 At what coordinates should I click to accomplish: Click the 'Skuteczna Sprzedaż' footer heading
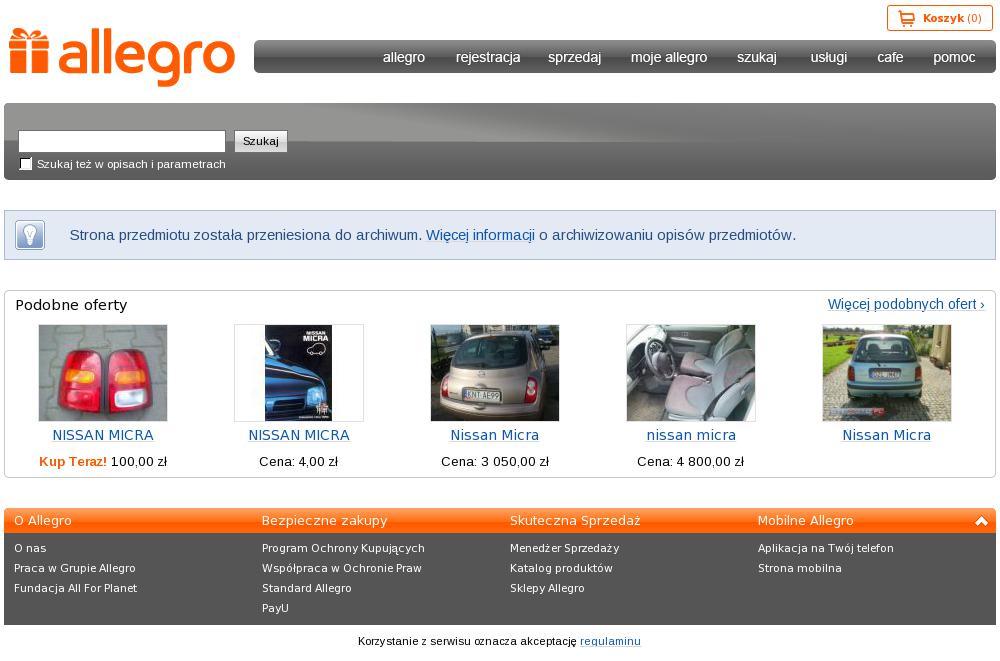click(x=575, y=521)
